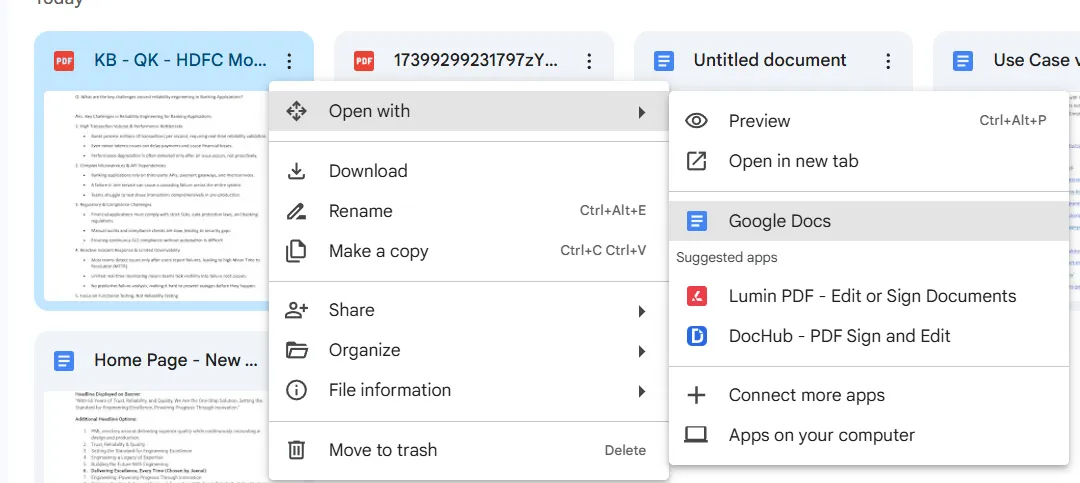Click the PDF icon of KB - QK - HDFC file
The width and height of the screenshot is (1080, 483).
point(64,61)
